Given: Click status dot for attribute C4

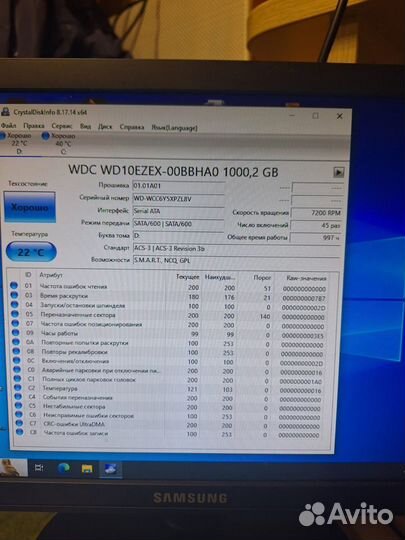Looking at the screenshot, I should (18, 396).
